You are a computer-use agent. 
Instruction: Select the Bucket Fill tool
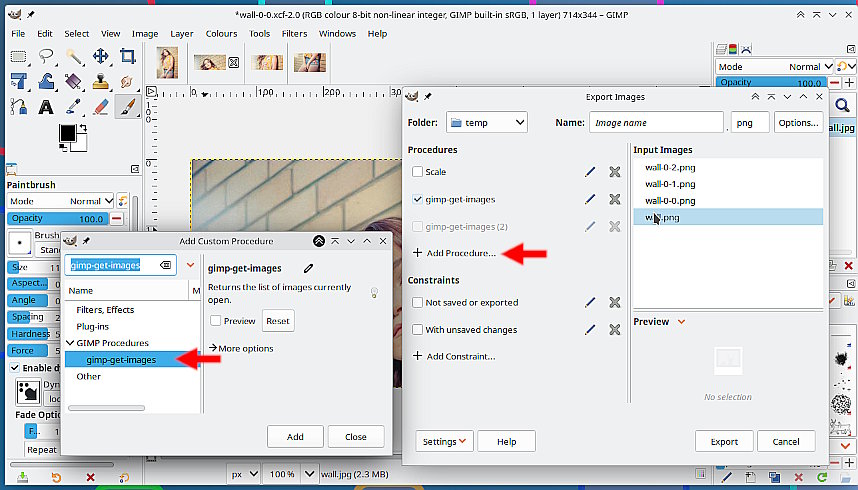[x=74, y=82]
